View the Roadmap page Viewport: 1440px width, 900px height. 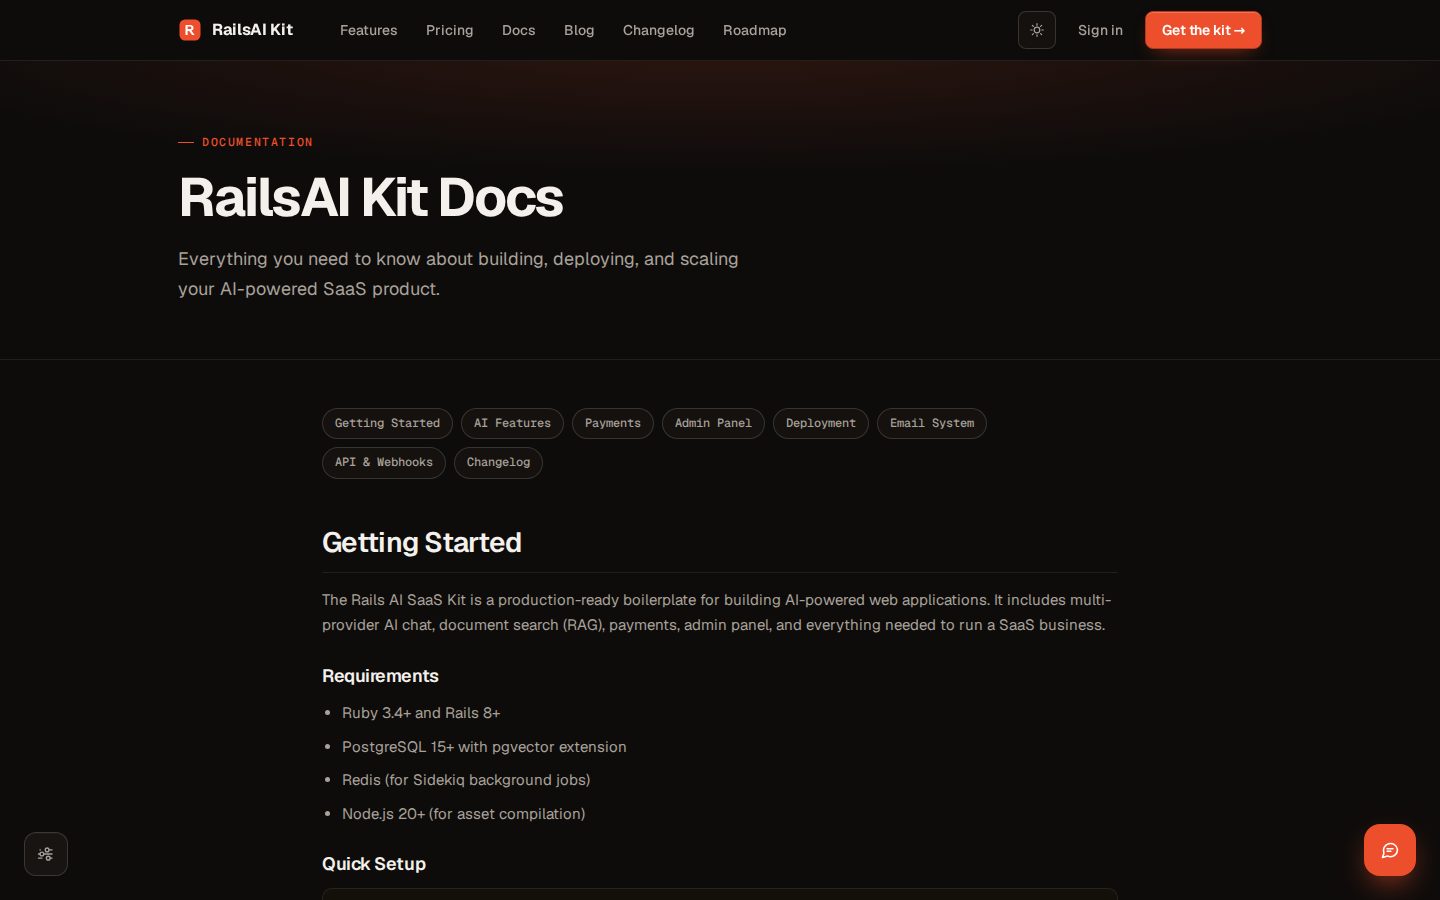[755, 30]
